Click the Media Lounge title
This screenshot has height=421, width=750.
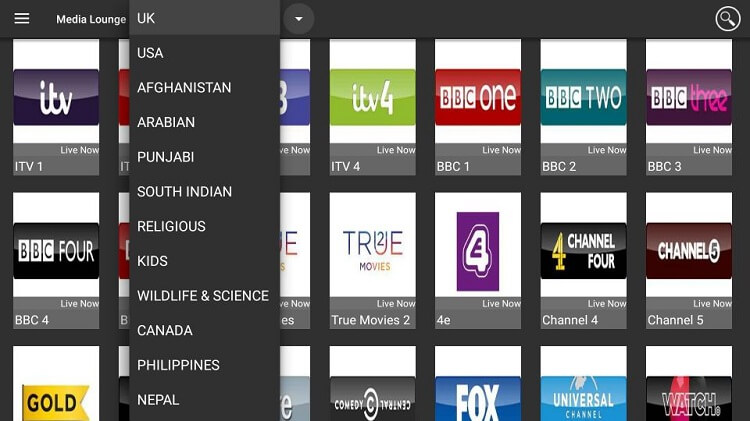91,19
